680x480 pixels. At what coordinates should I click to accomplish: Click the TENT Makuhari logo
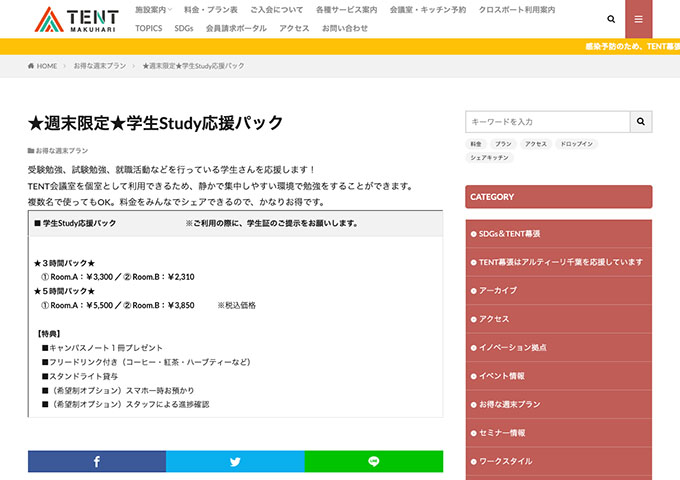pos(76,20)
